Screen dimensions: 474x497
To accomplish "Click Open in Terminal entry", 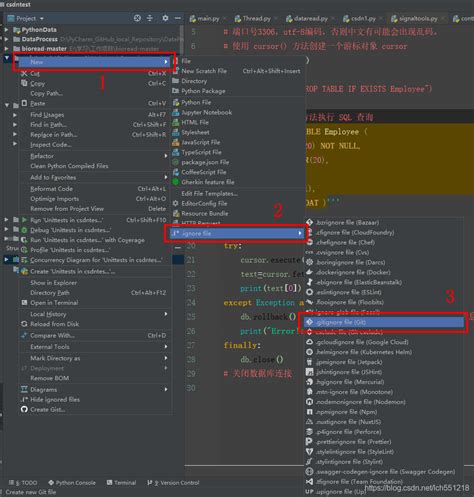I will [94, 303].
